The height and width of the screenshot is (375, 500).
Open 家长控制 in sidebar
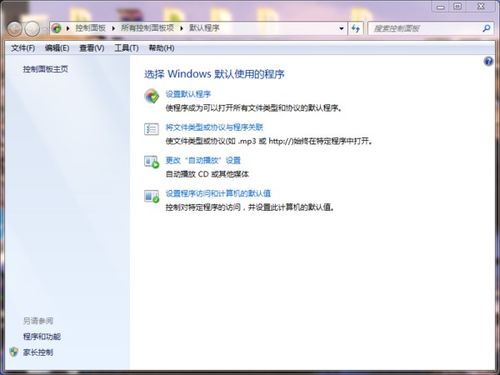coord(38,352)
